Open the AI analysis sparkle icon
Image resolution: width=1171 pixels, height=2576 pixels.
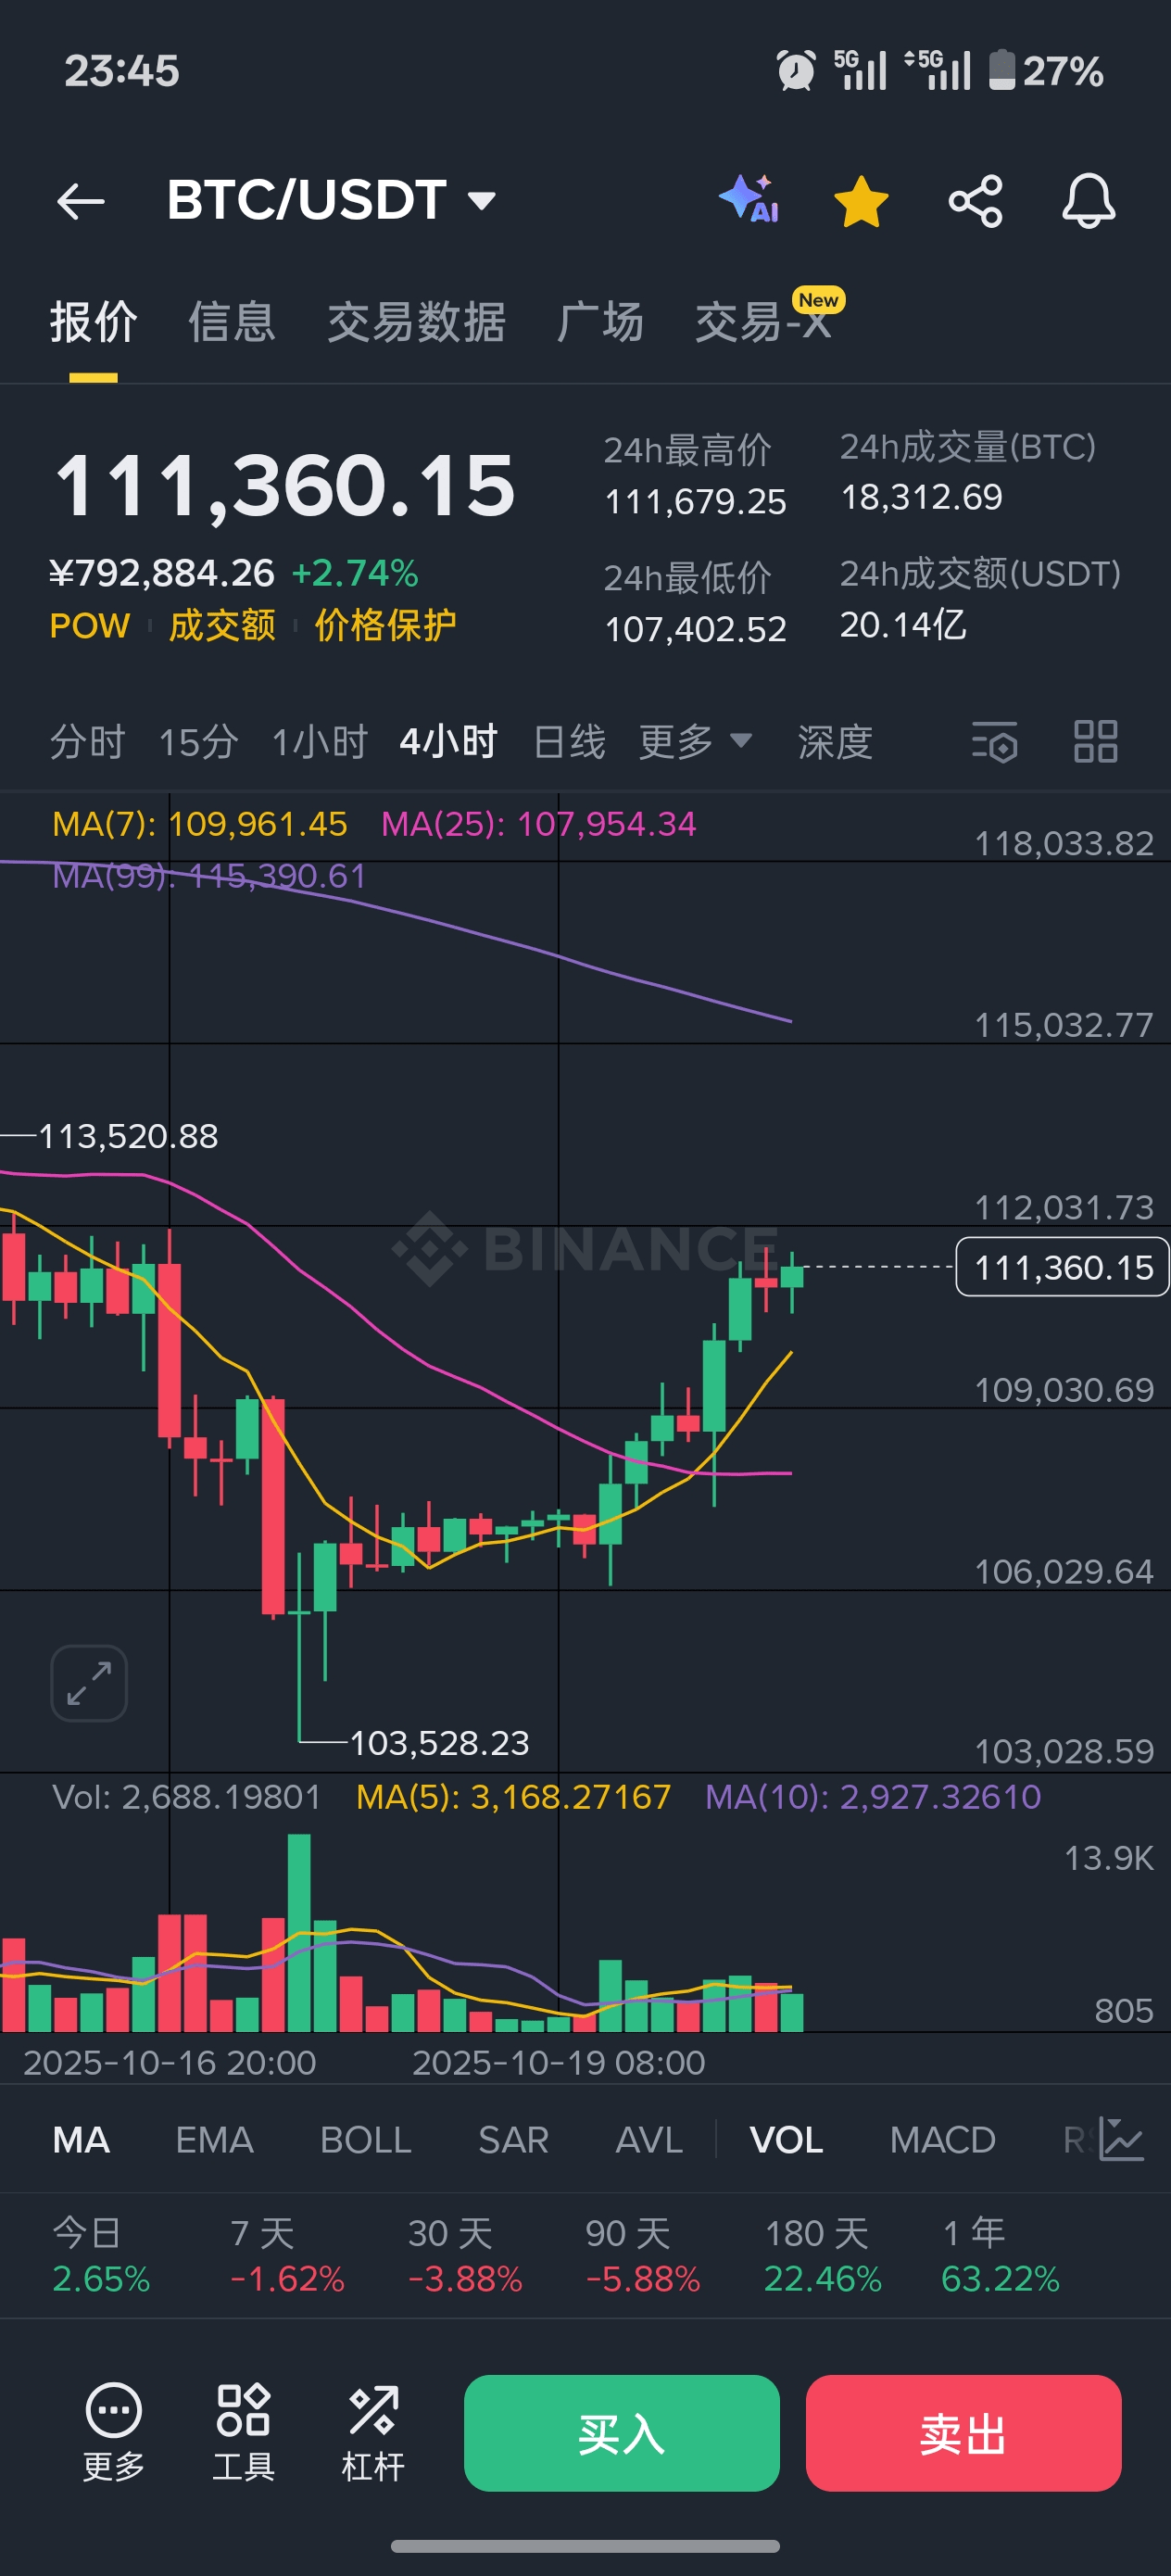point(749,199)
